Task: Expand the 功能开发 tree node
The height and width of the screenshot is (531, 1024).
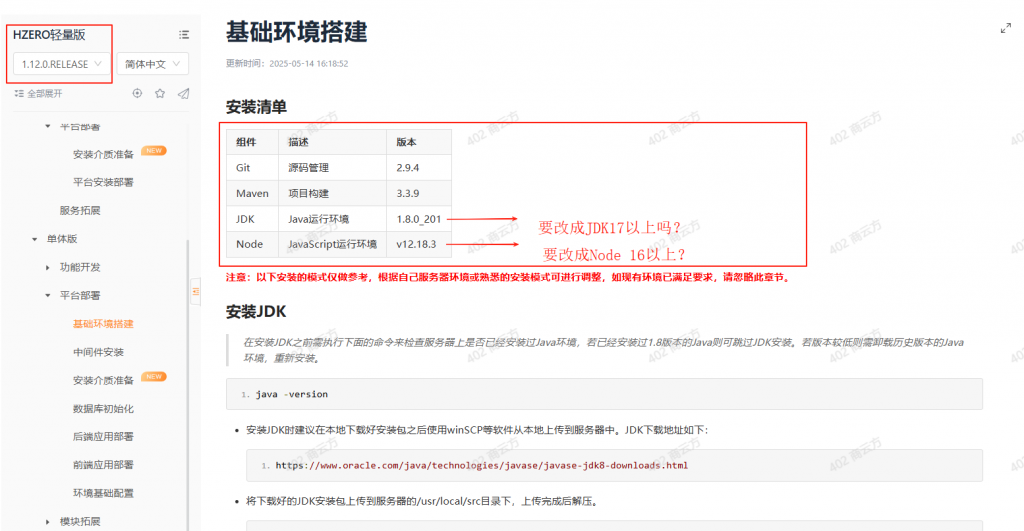Action: pyautogui.click(x=47, y=267)
